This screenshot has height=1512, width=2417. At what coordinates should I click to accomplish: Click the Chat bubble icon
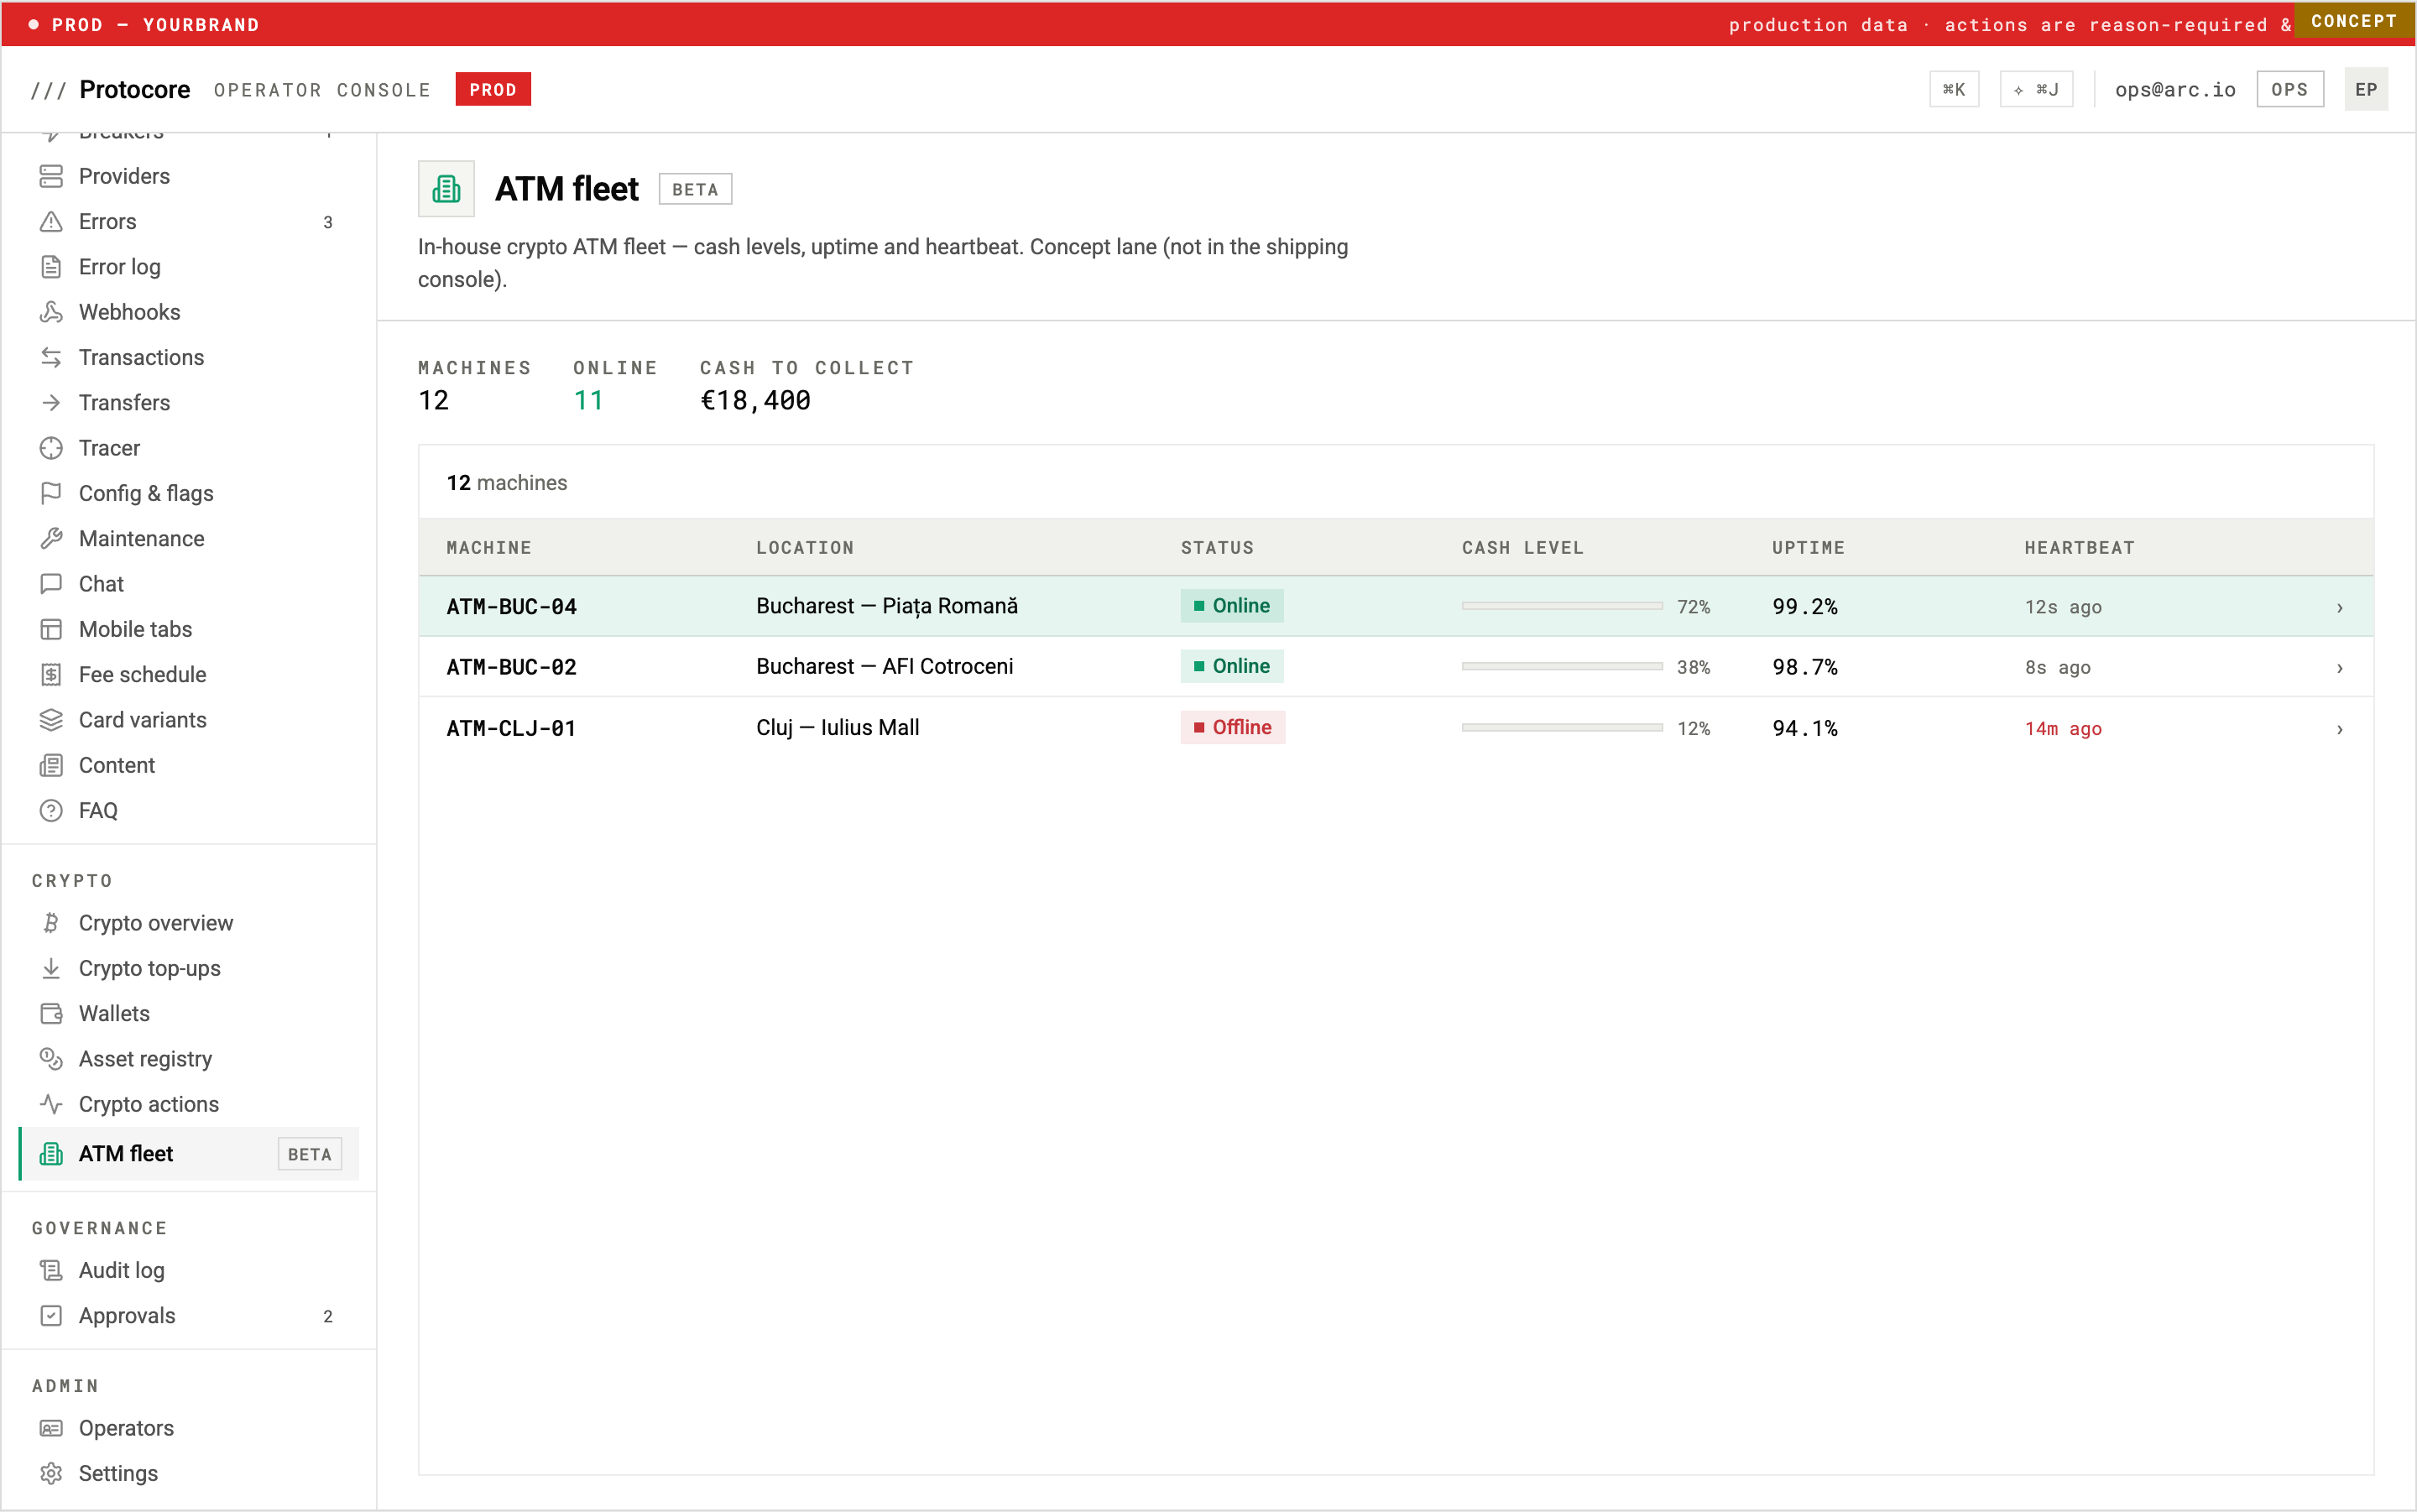[x=51, y=584]
